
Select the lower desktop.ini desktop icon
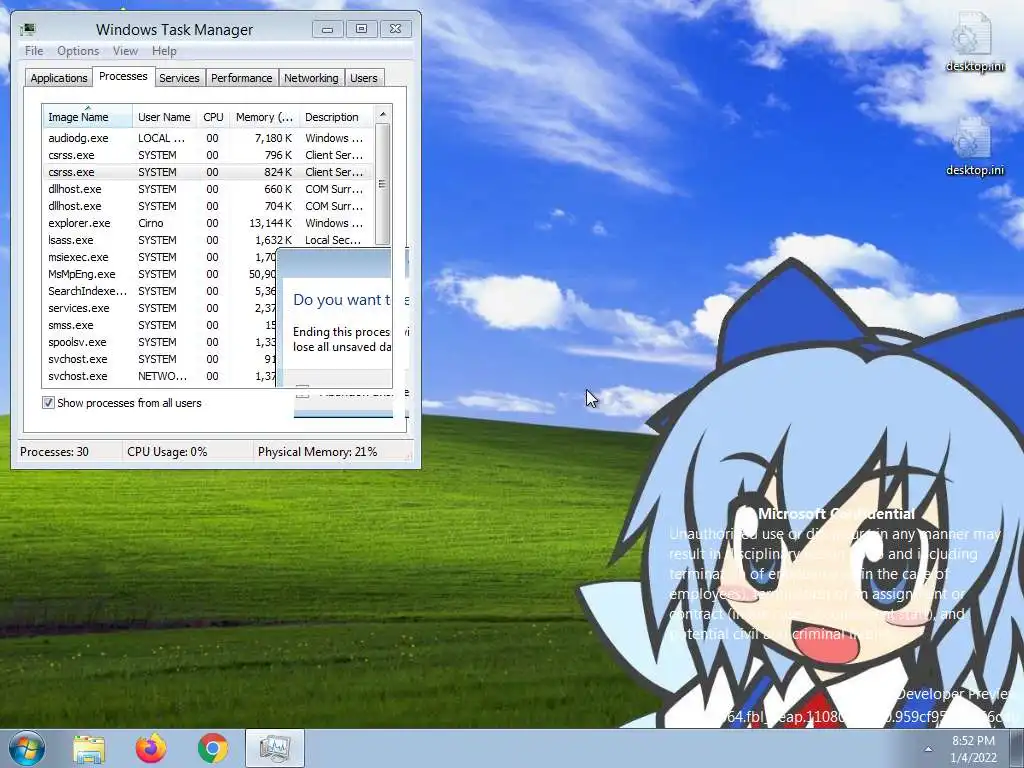coord(974,146)
